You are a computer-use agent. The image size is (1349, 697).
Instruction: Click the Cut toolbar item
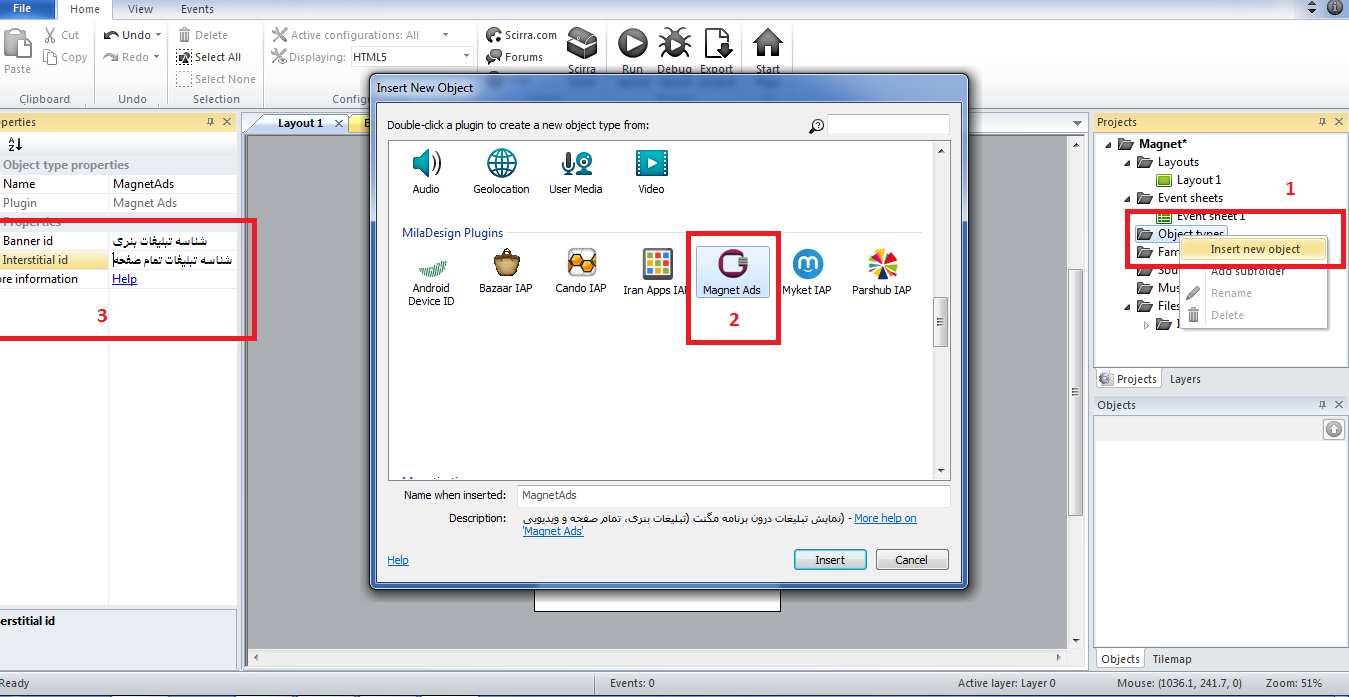pyautogui.click(x=61, y=35)
